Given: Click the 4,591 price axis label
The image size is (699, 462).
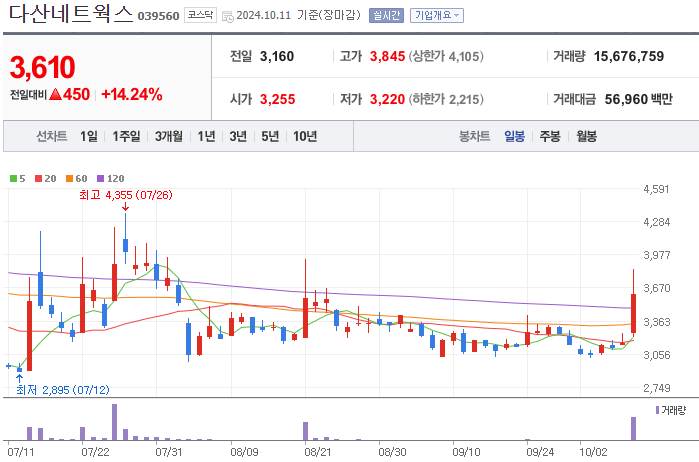Looking at the screenshot, I should pyautogui.click(x=656, y=189).
